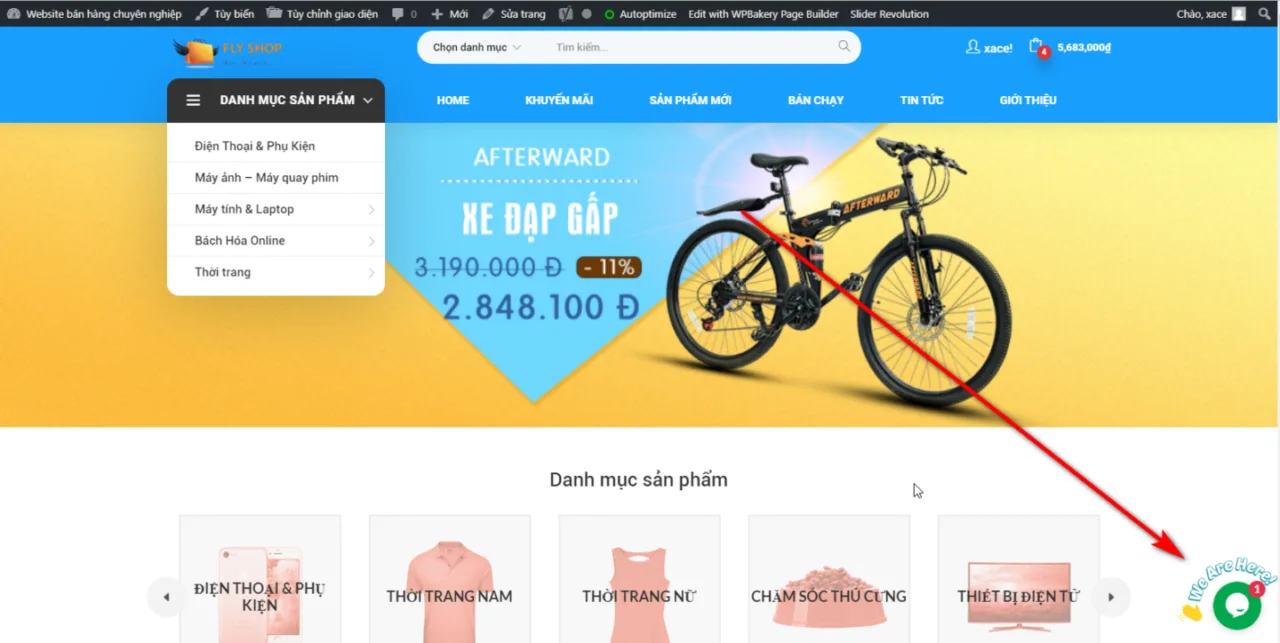Expand Bách Hóa Online submenu
Image resolution: width=1280 pixels, height=643 pixels.
pos(371,241)
